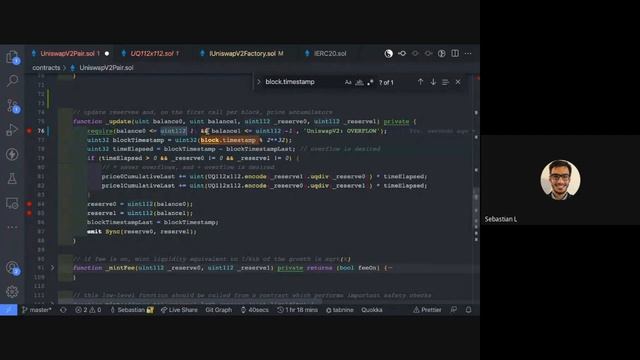Switch to the IERC20.sol tab
Viewport: 640px width, 360px height.
(x=330, y=53)
